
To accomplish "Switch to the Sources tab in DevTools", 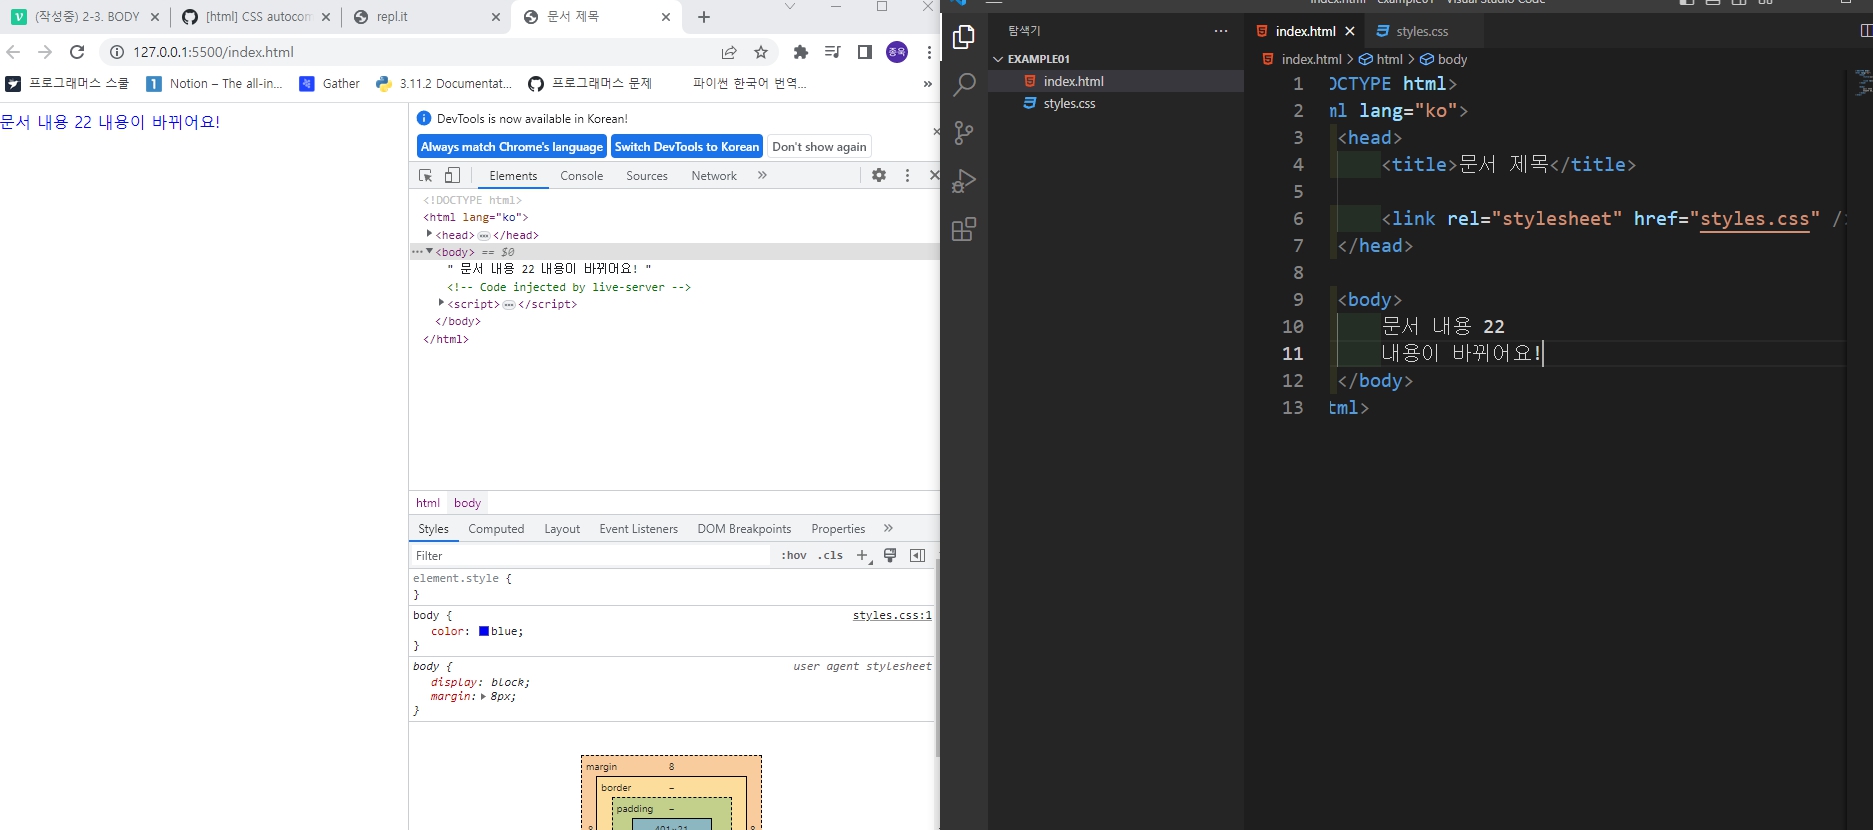I will point(647,176).
